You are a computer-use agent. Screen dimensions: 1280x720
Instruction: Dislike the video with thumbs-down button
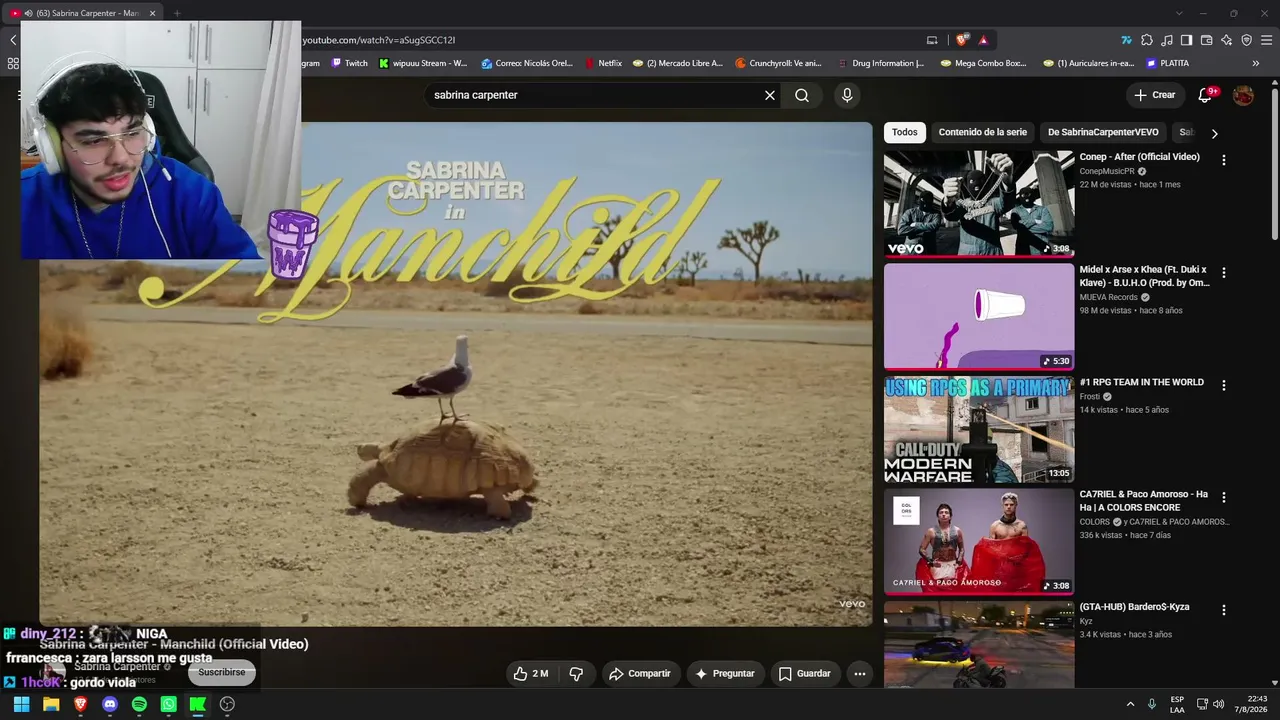coord(576,674)
